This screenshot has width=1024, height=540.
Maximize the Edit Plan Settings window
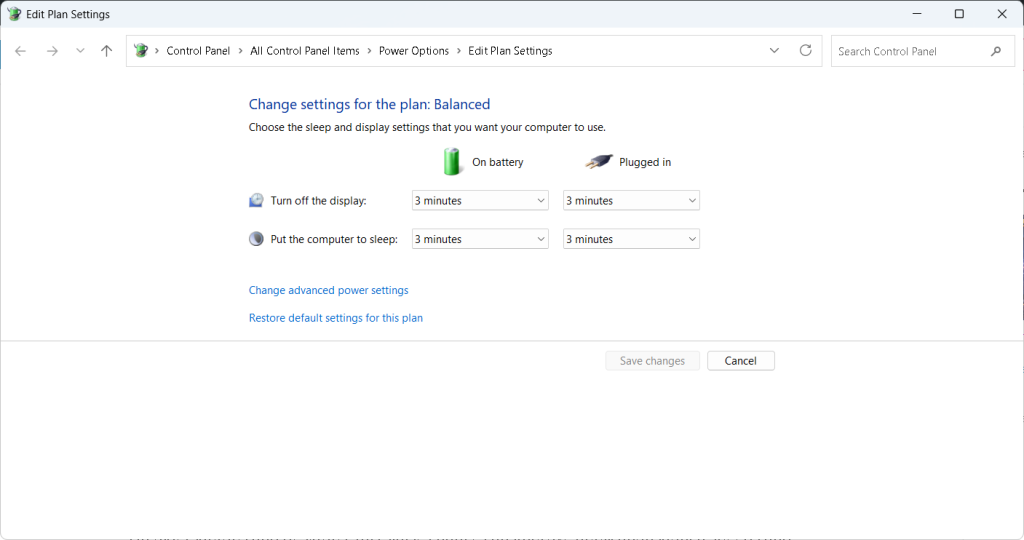click(959, 14)
